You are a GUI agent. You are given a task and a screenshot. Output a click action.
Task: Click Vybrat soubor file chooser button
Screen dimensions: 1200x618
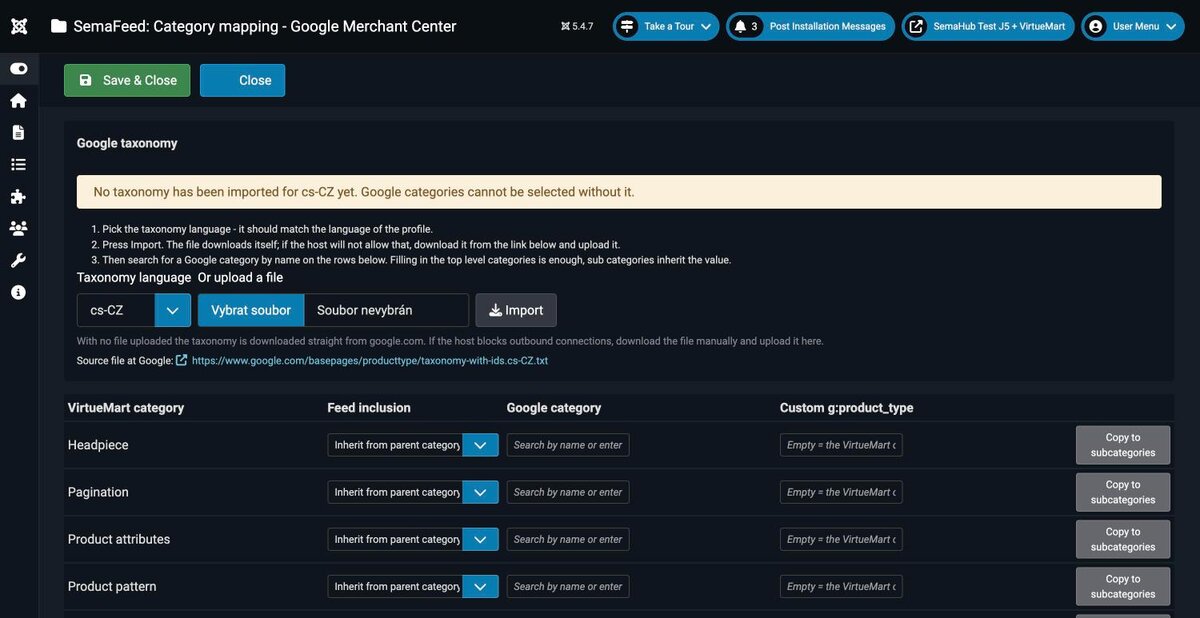251,310
